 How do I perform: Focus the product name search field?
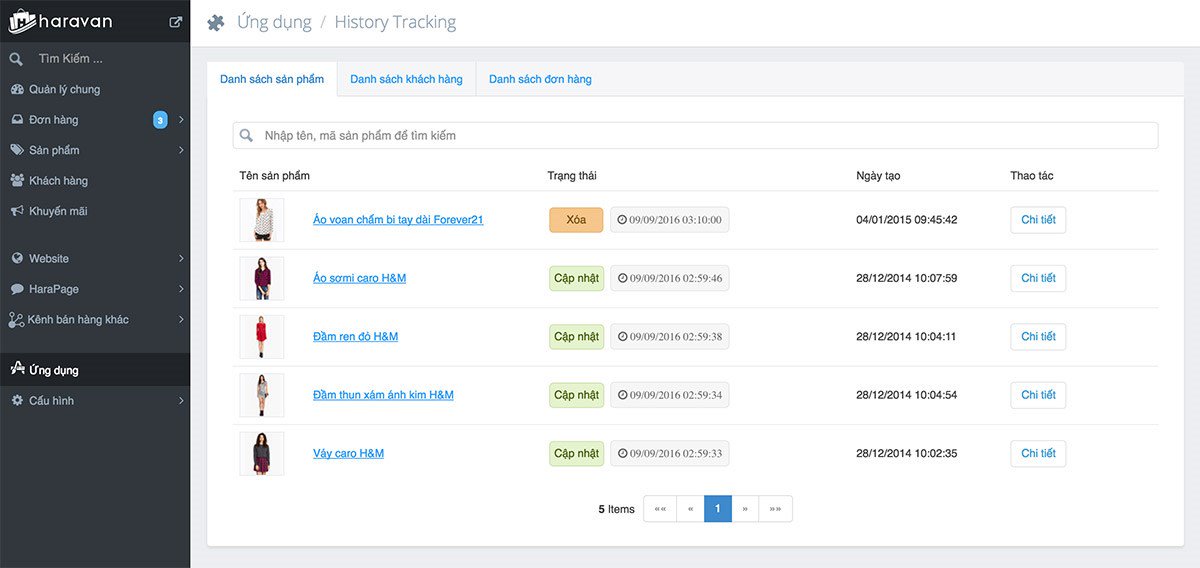[x=695, y=135]
